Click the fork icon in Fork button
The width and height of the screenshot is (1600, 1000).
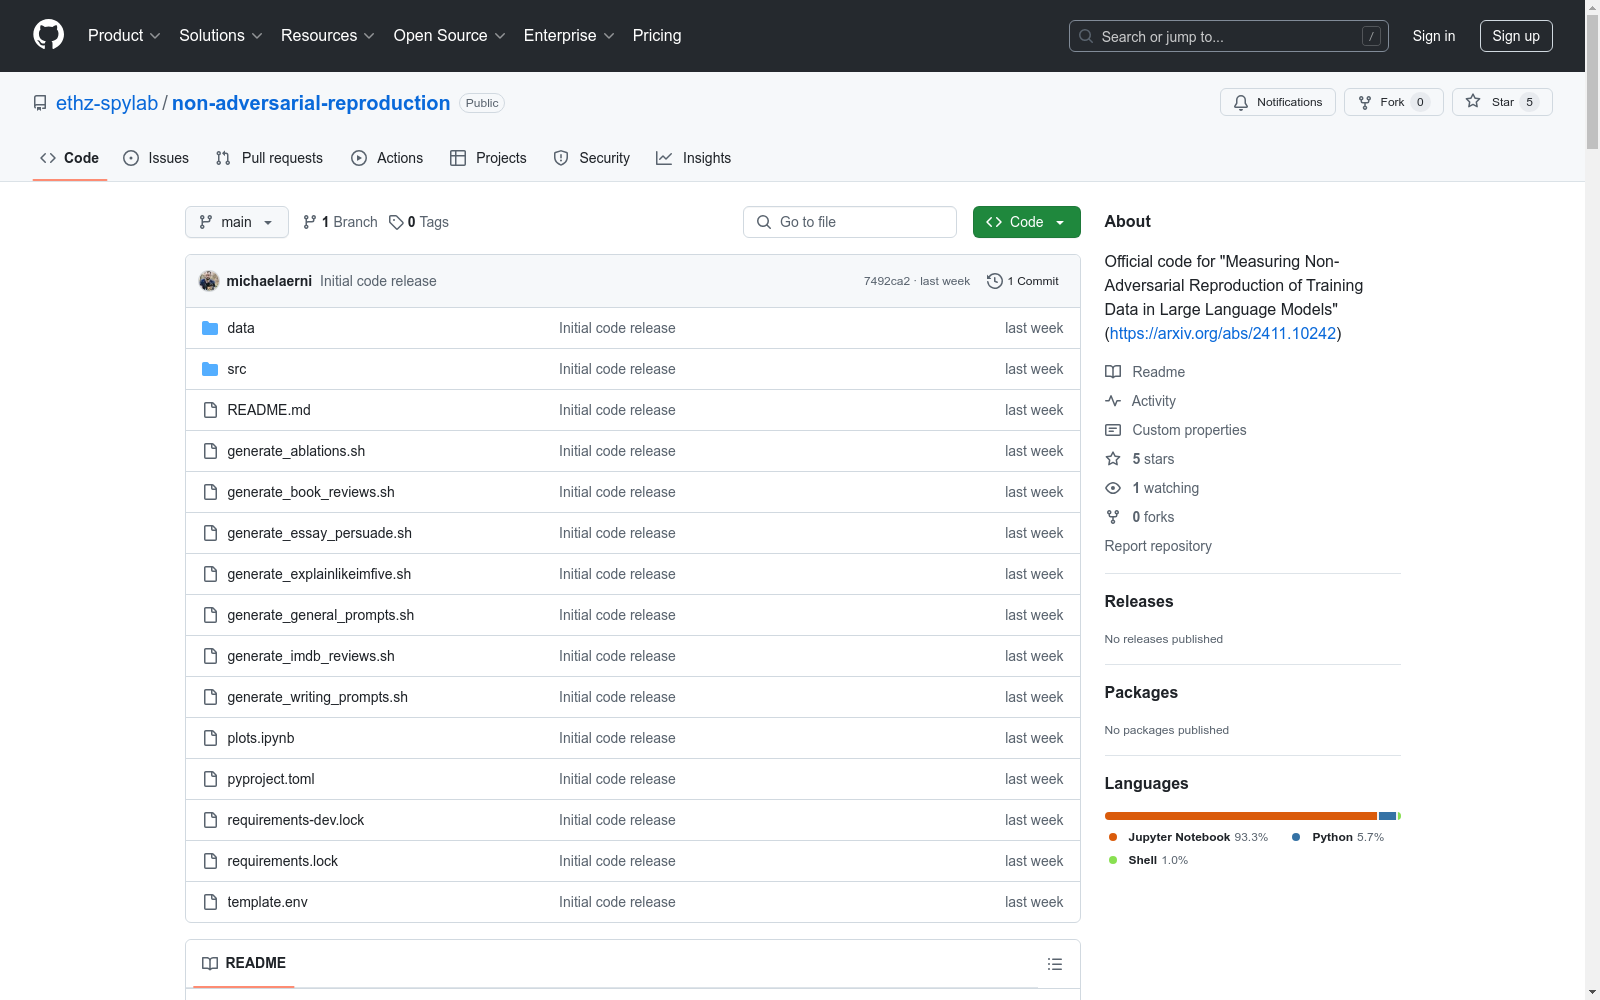1365,102
